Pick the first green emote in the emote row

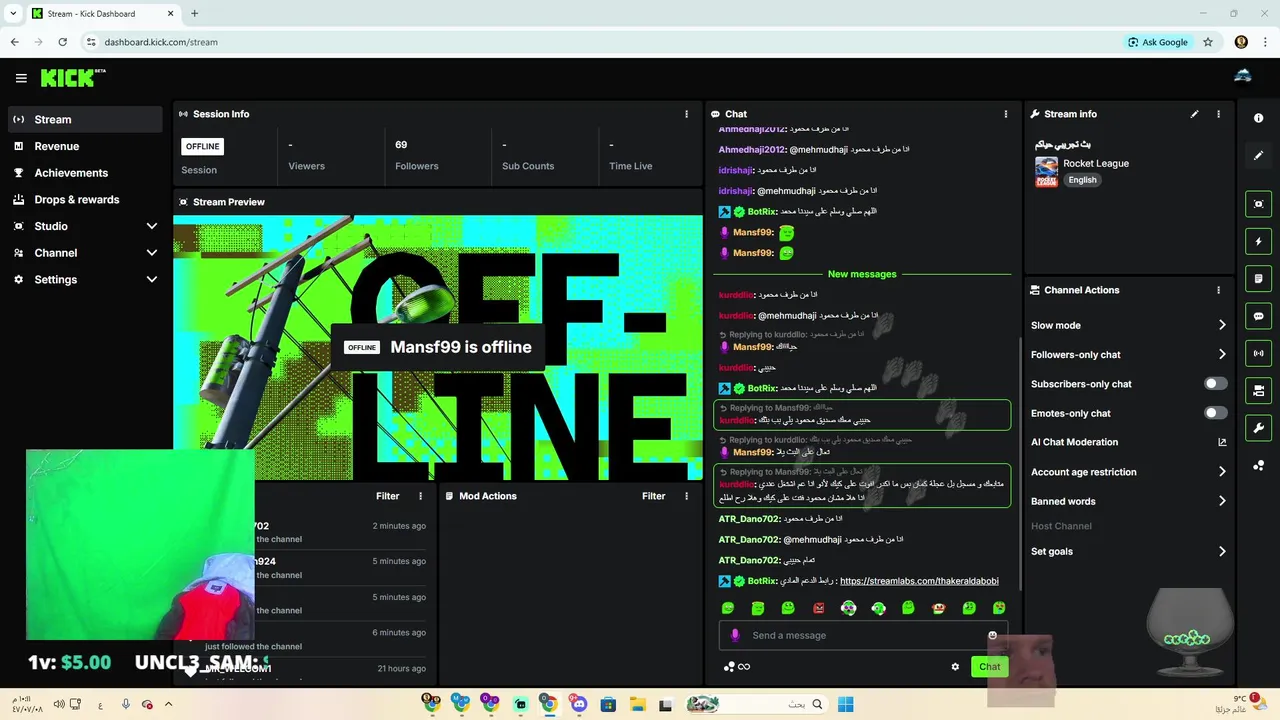[x=728, y=608]
